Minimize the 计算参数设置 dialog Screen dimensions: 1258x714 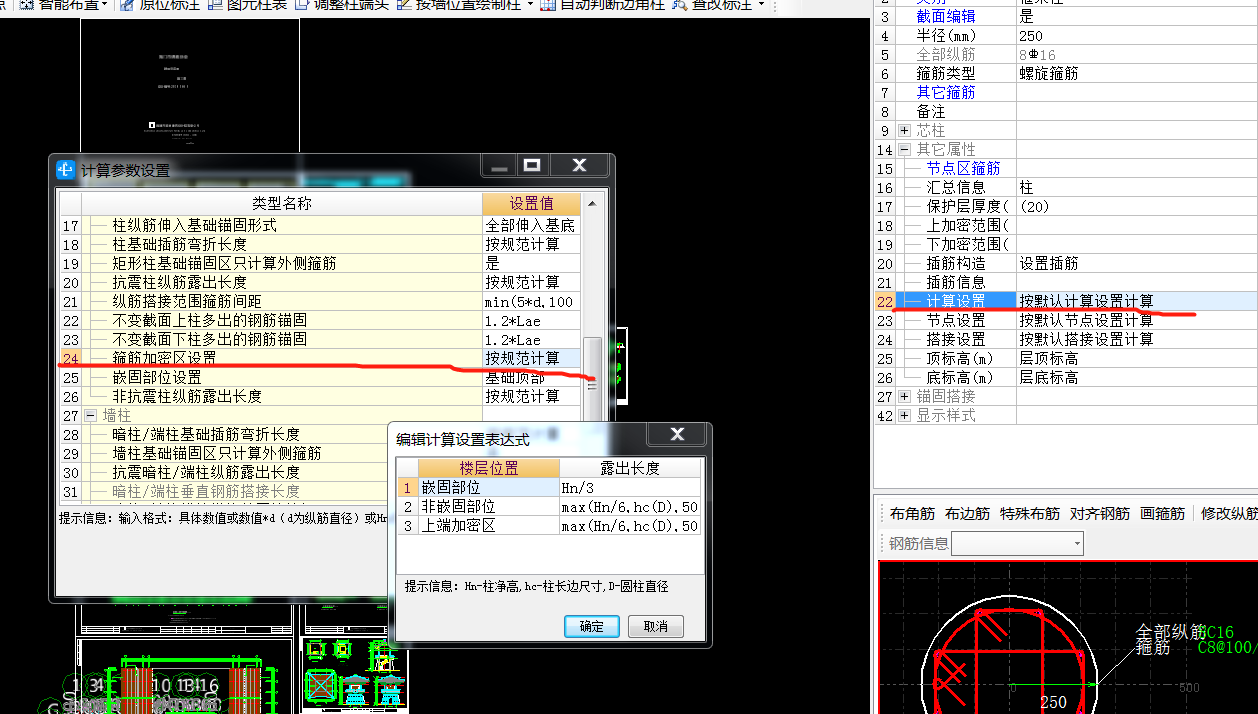point(499,166)
